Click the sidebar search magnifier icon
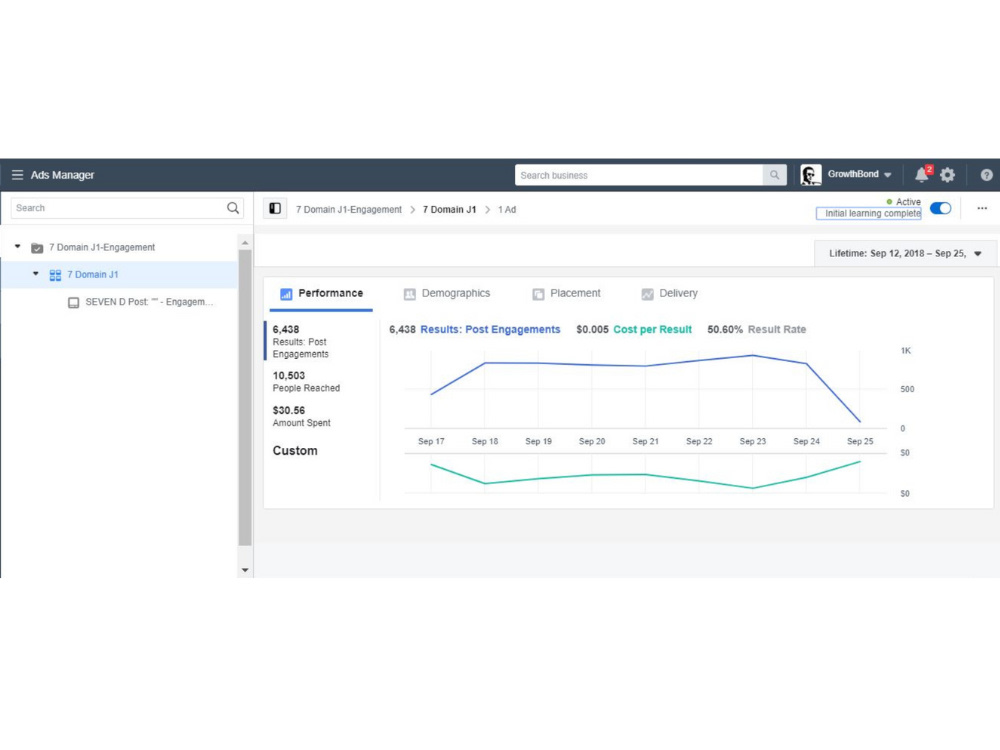 coord(233,208)
